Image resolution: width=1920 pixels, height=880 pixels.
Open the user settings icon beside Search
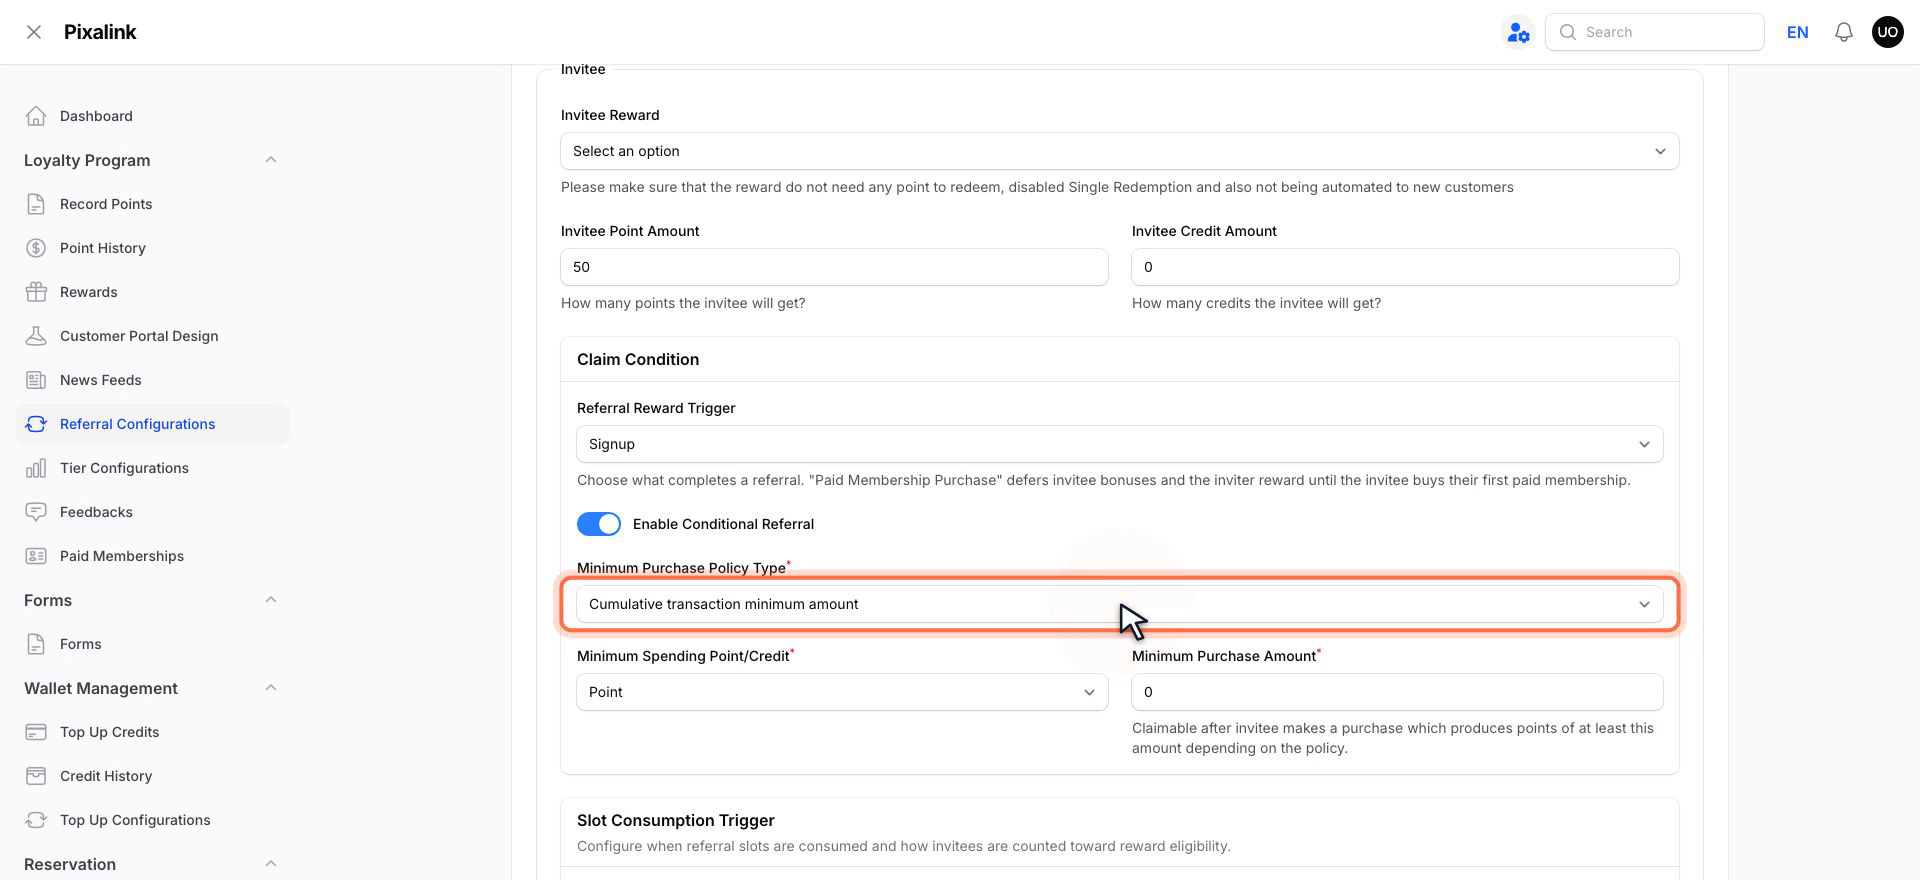click(1518, 32)
